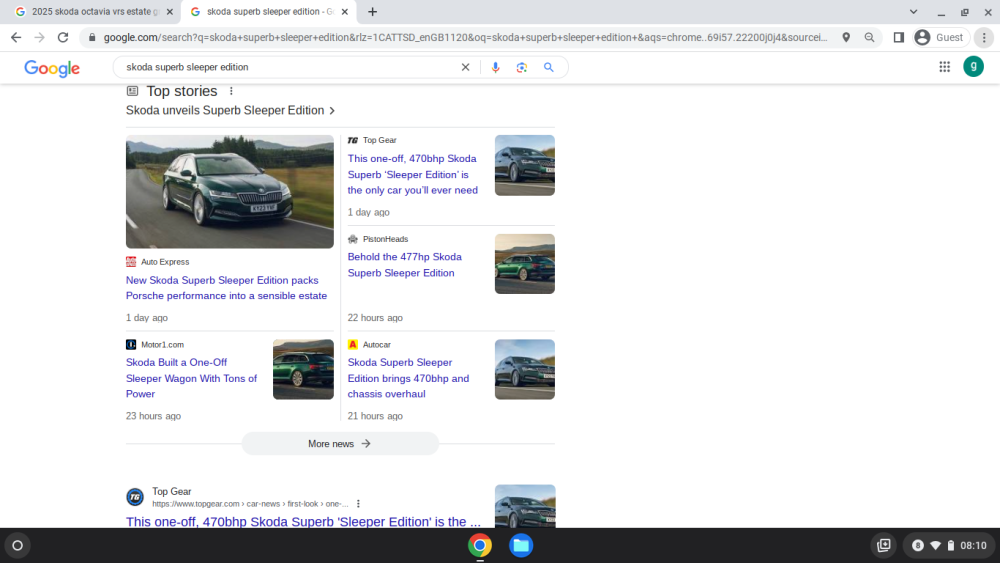Clear the search query with the X
Image resolution: width=1000 pixels, height=563 pixels.
pyautogui.click(x=466, y=67)
